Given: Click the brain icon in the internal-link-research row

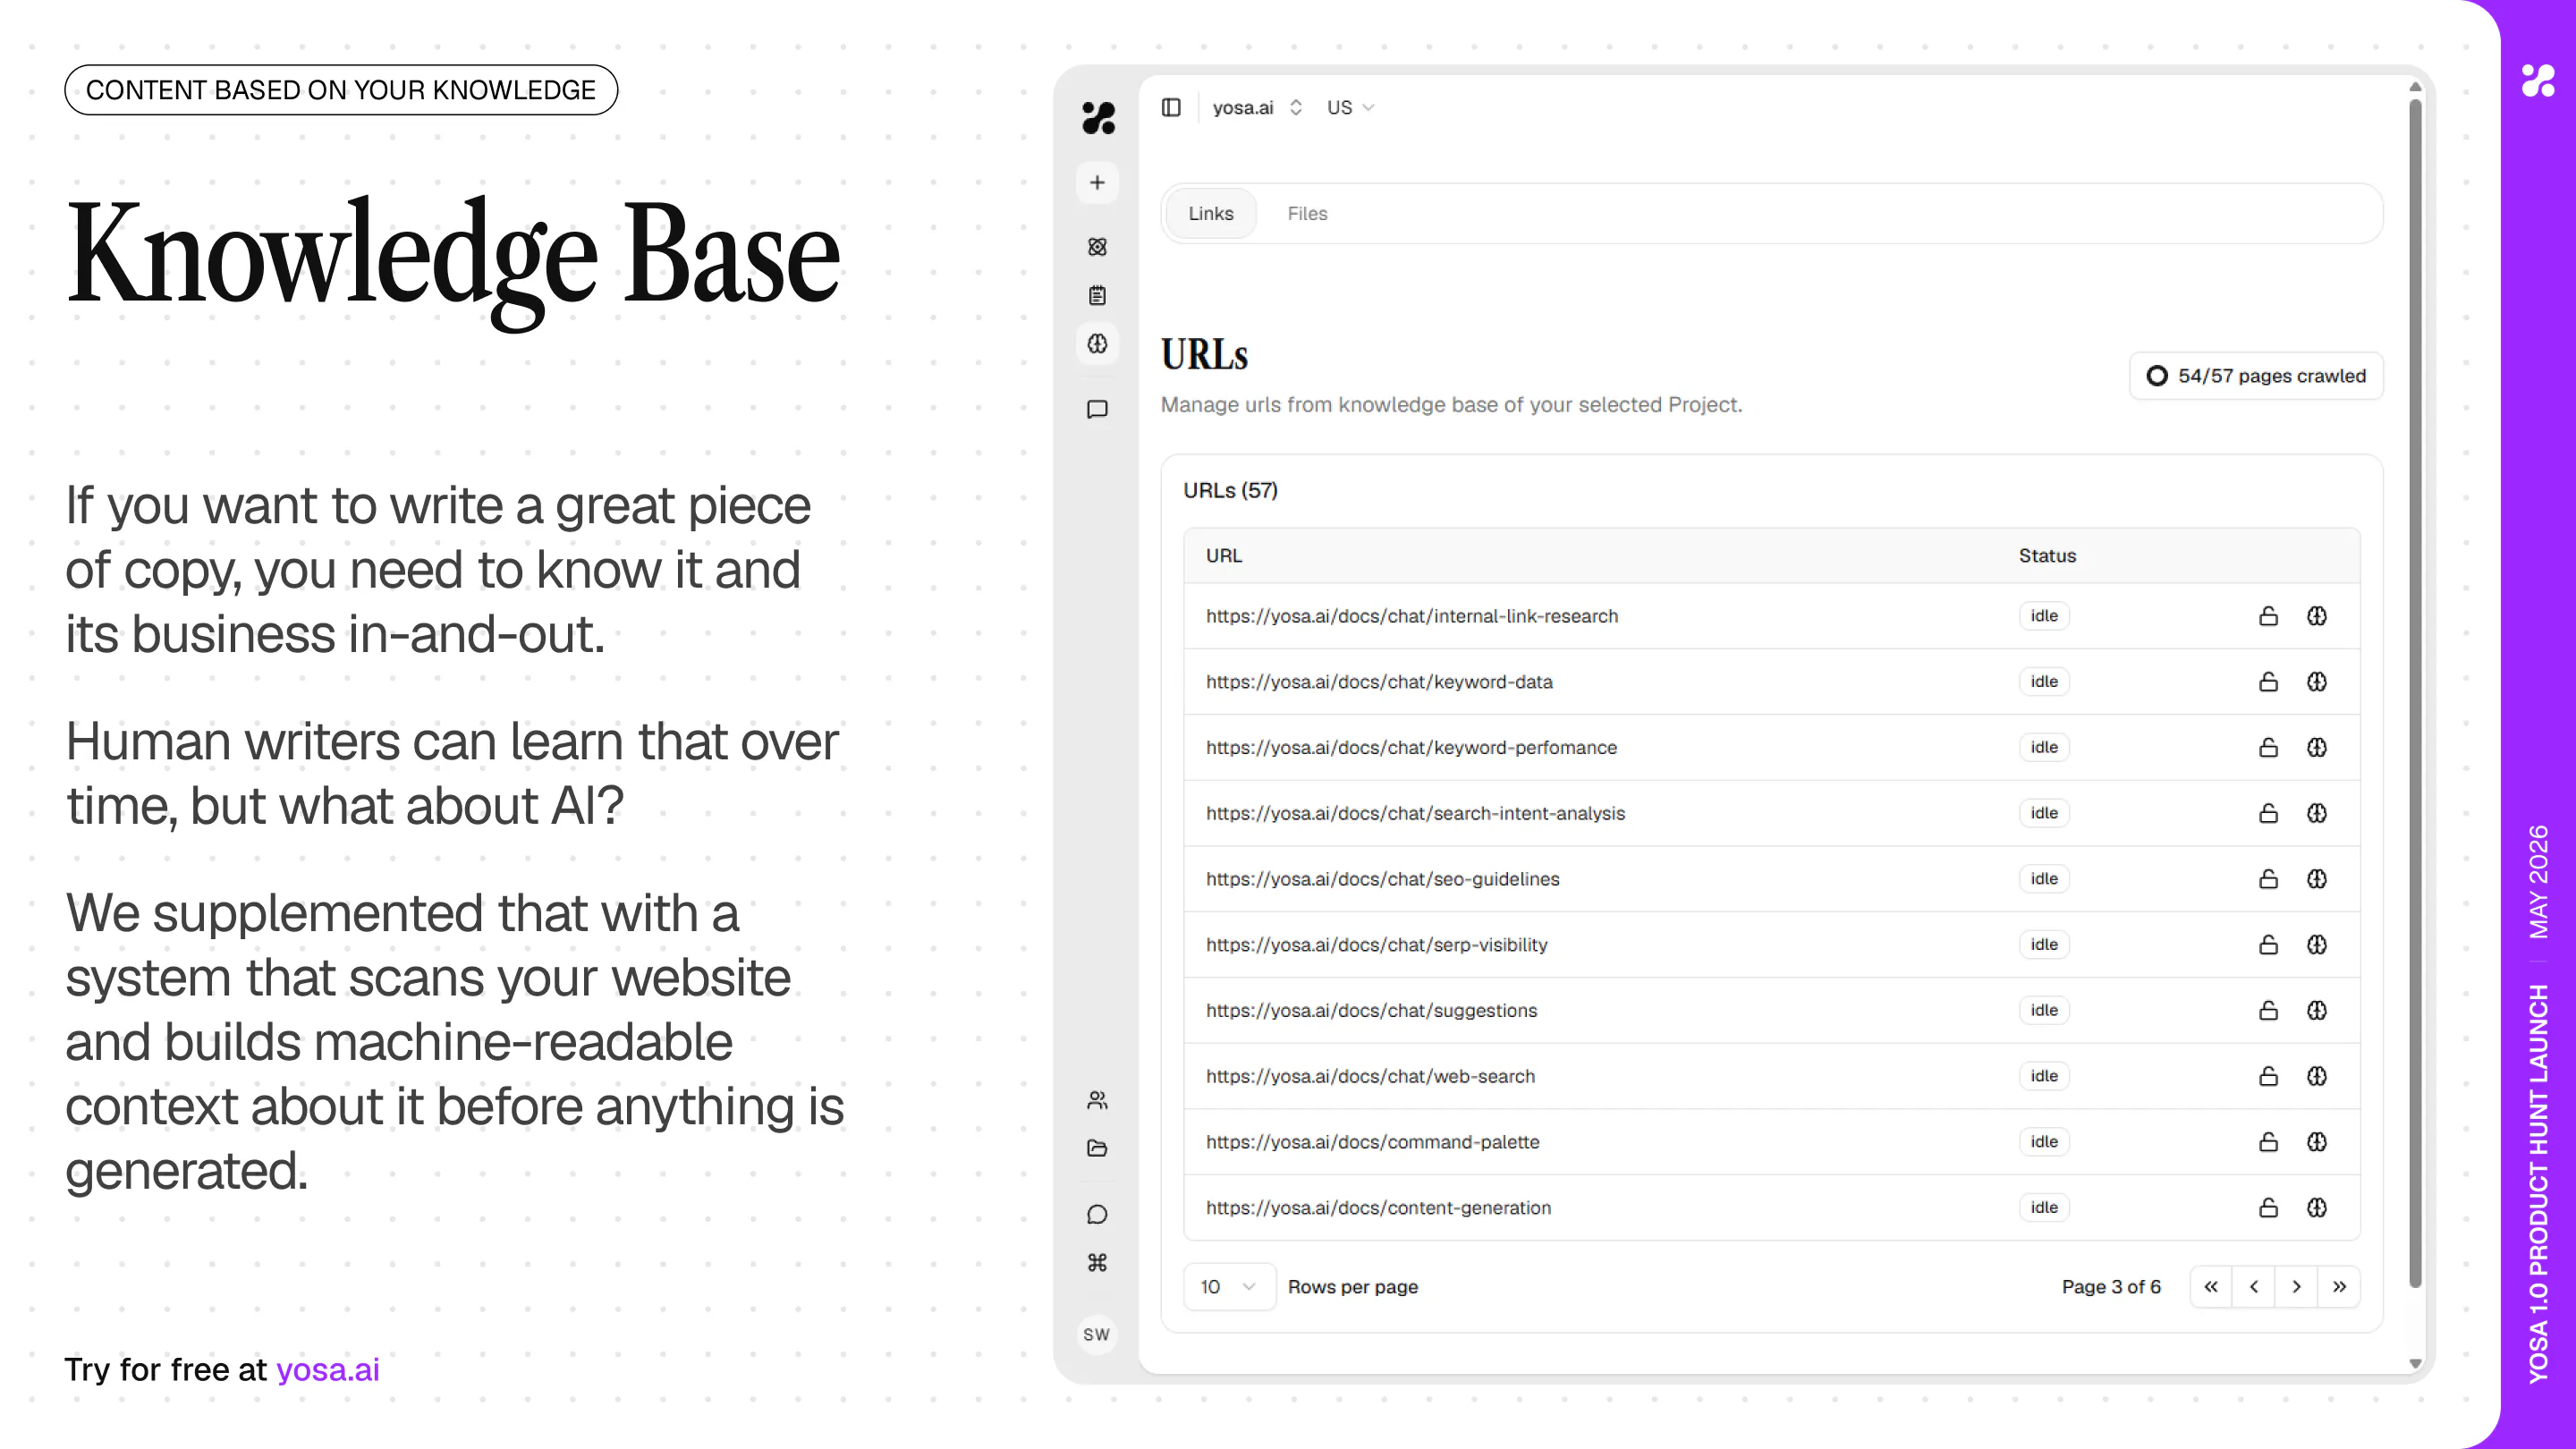Looking at the screenshot, I should [2317, 616].
